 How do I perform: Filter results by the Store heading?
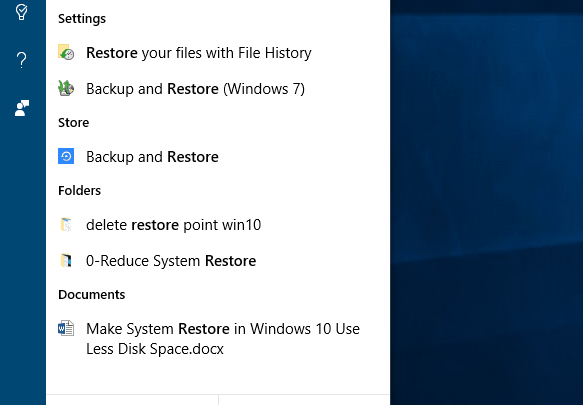pos(73,122)
